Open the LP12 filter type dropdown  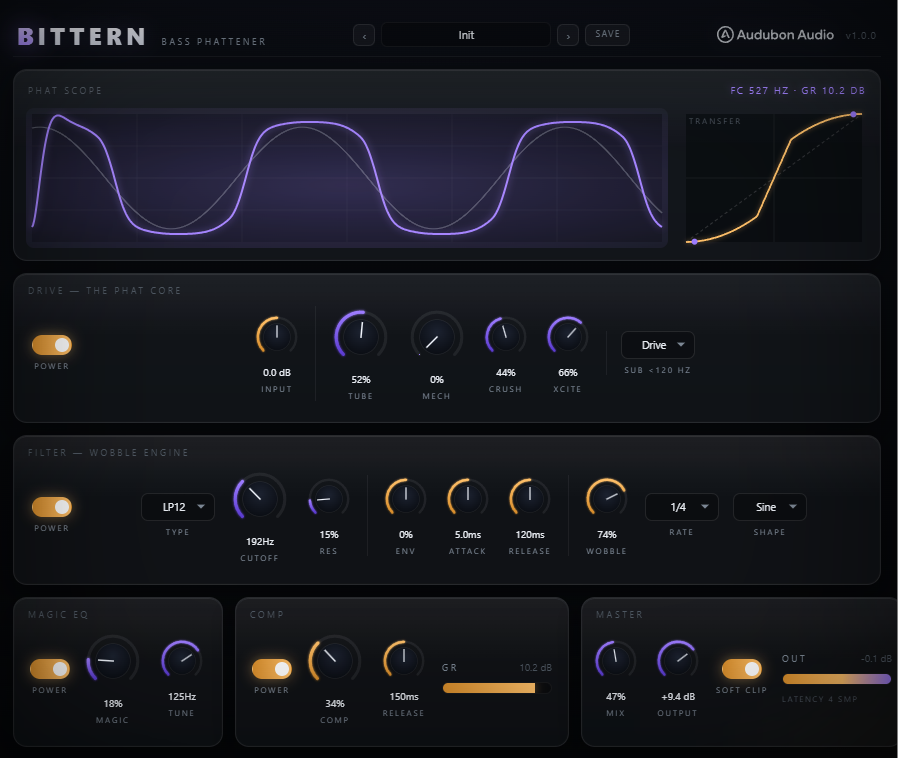tap(178, 507)
